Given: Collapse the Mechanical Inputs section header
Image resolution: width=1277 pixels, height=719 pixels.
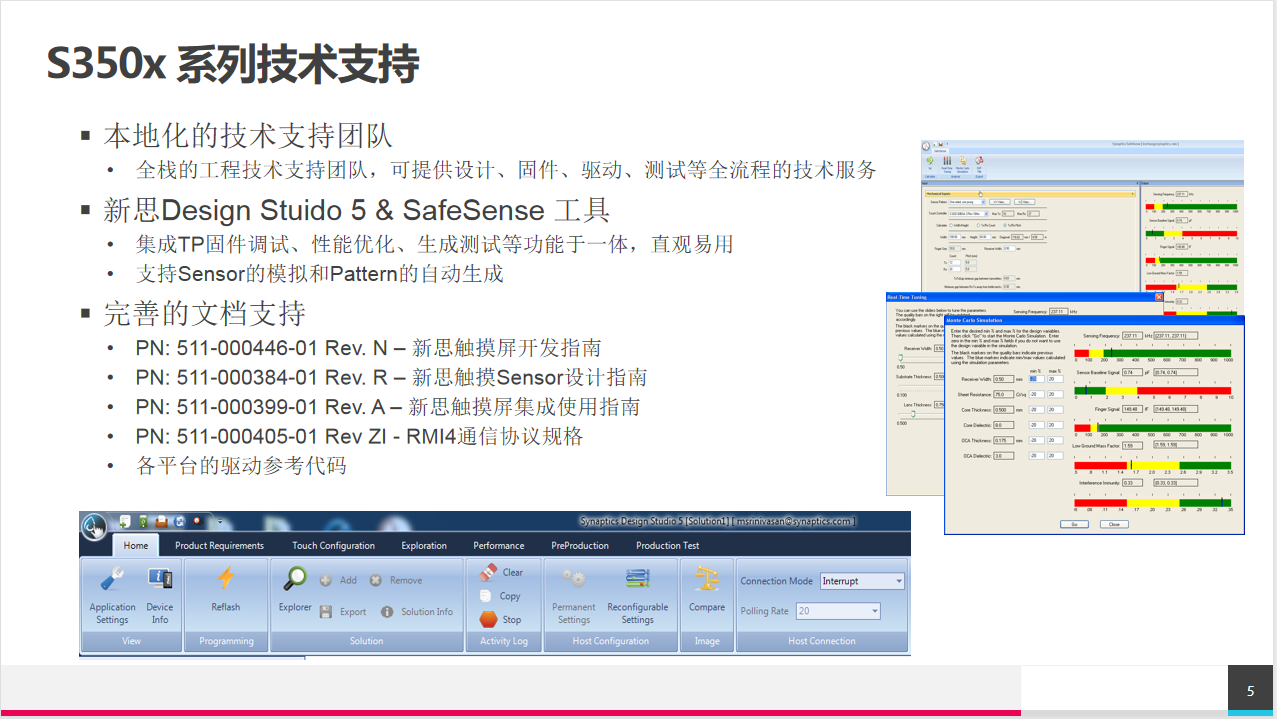Looking at the screenshot, I should pos(1030,194).
